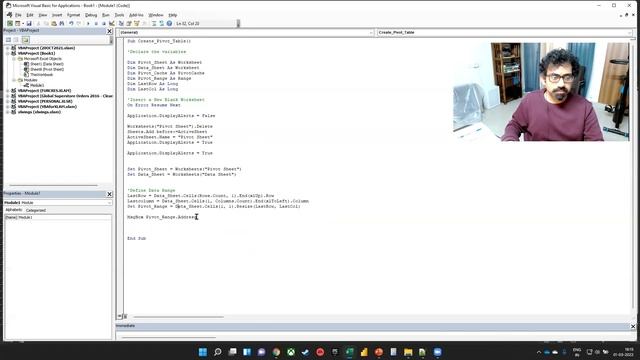
Task: Open the File menu
Action: coord(18,15)
